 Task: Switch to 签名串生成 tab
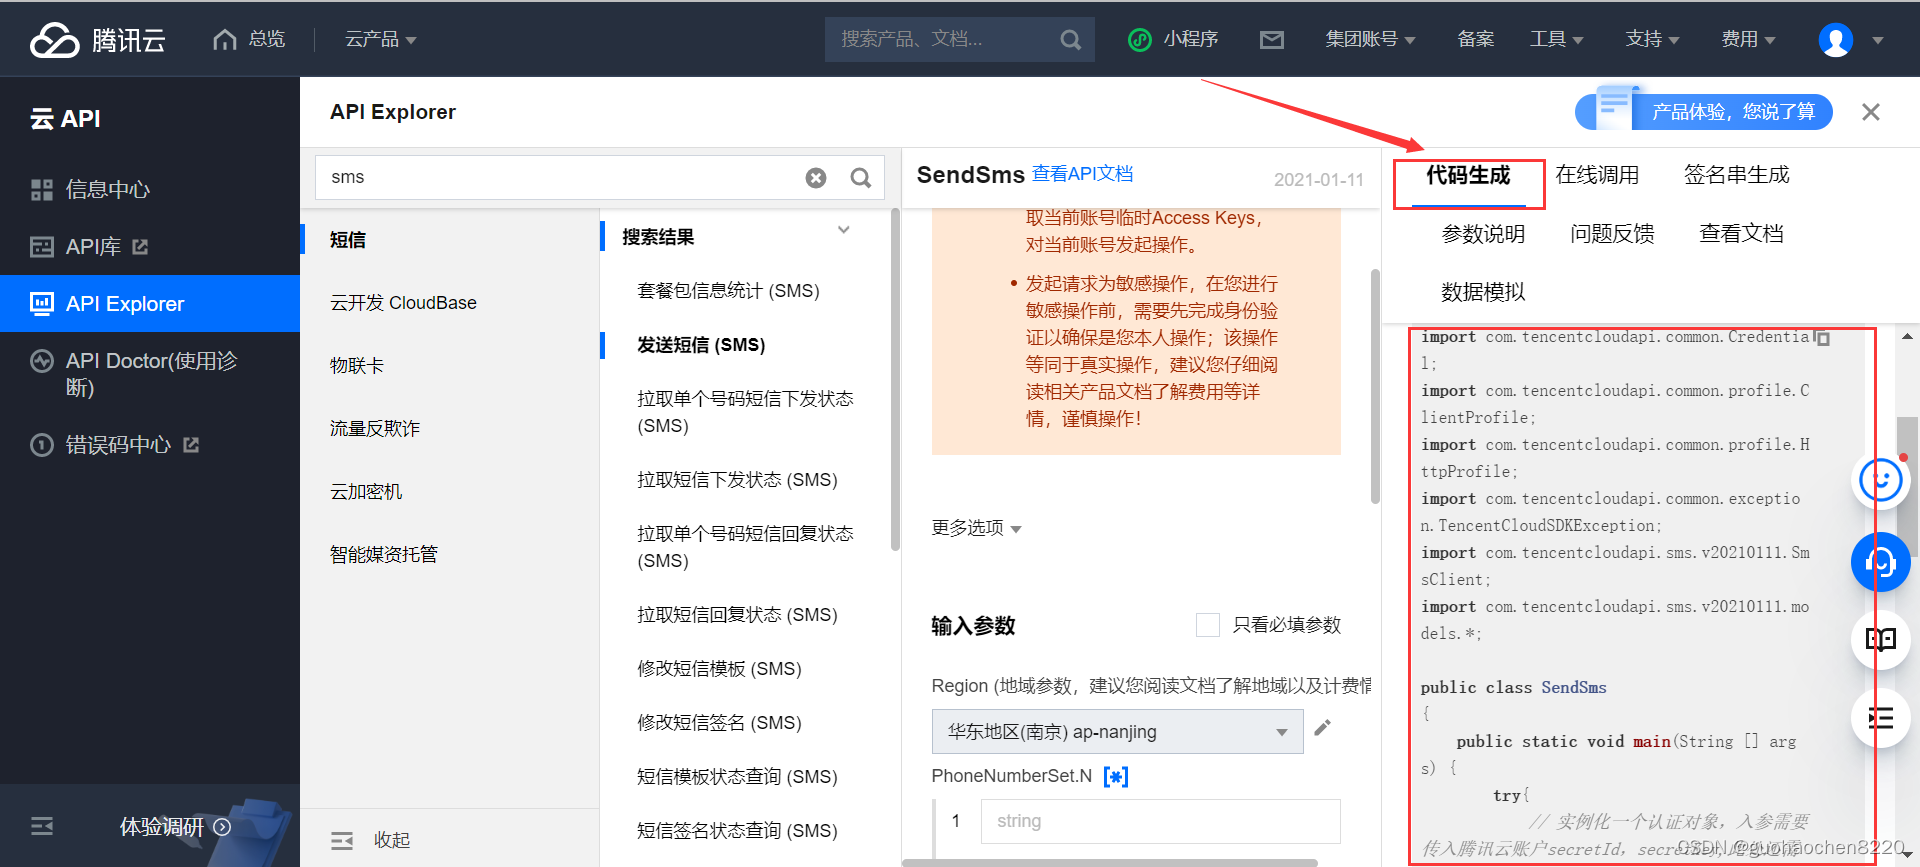(x=1736, y=176)
